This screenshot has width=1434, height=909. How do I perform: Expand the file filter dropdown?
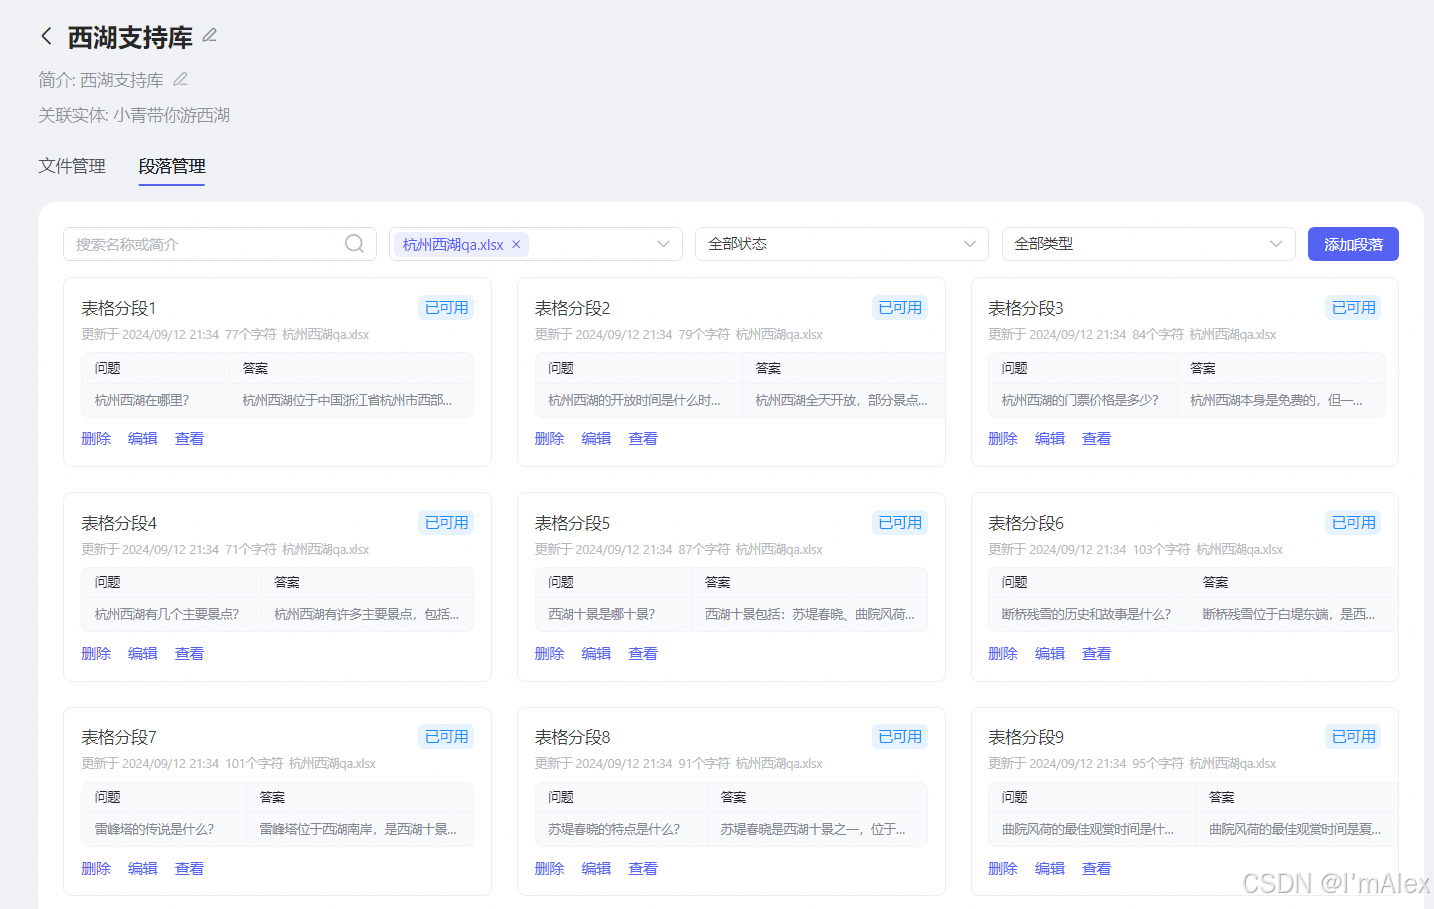663,244
